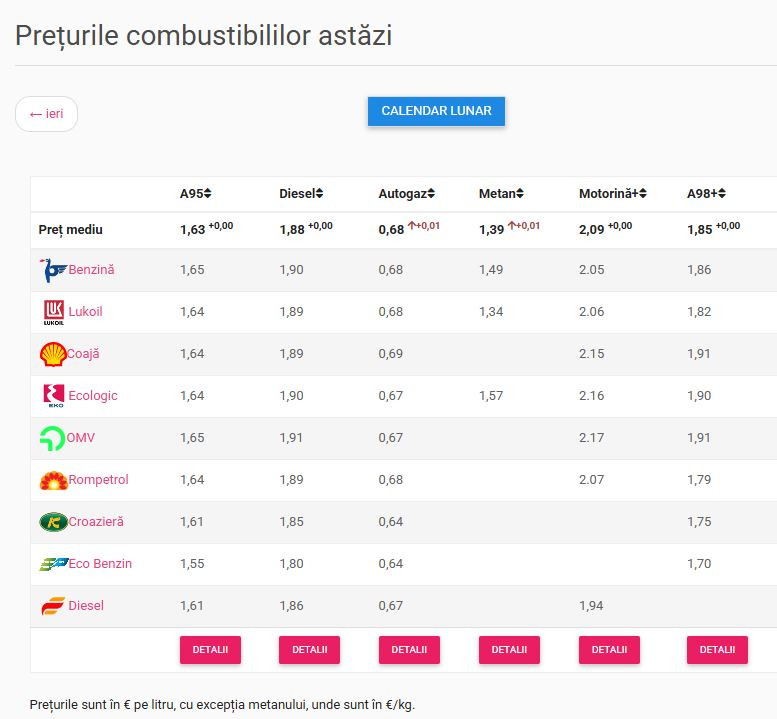Click the Lukoil brand logo icon

point(54,312)
